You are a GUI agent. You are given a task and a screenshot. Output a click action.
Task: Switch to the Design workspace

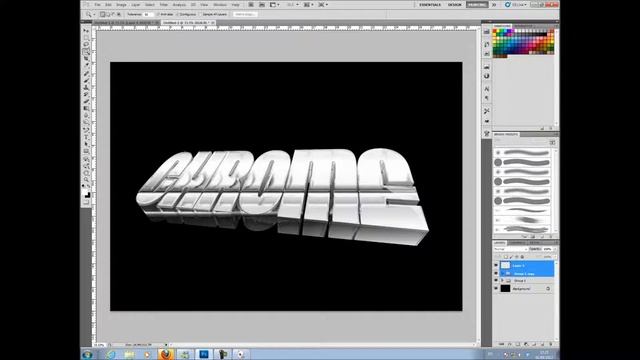point(454,4)
